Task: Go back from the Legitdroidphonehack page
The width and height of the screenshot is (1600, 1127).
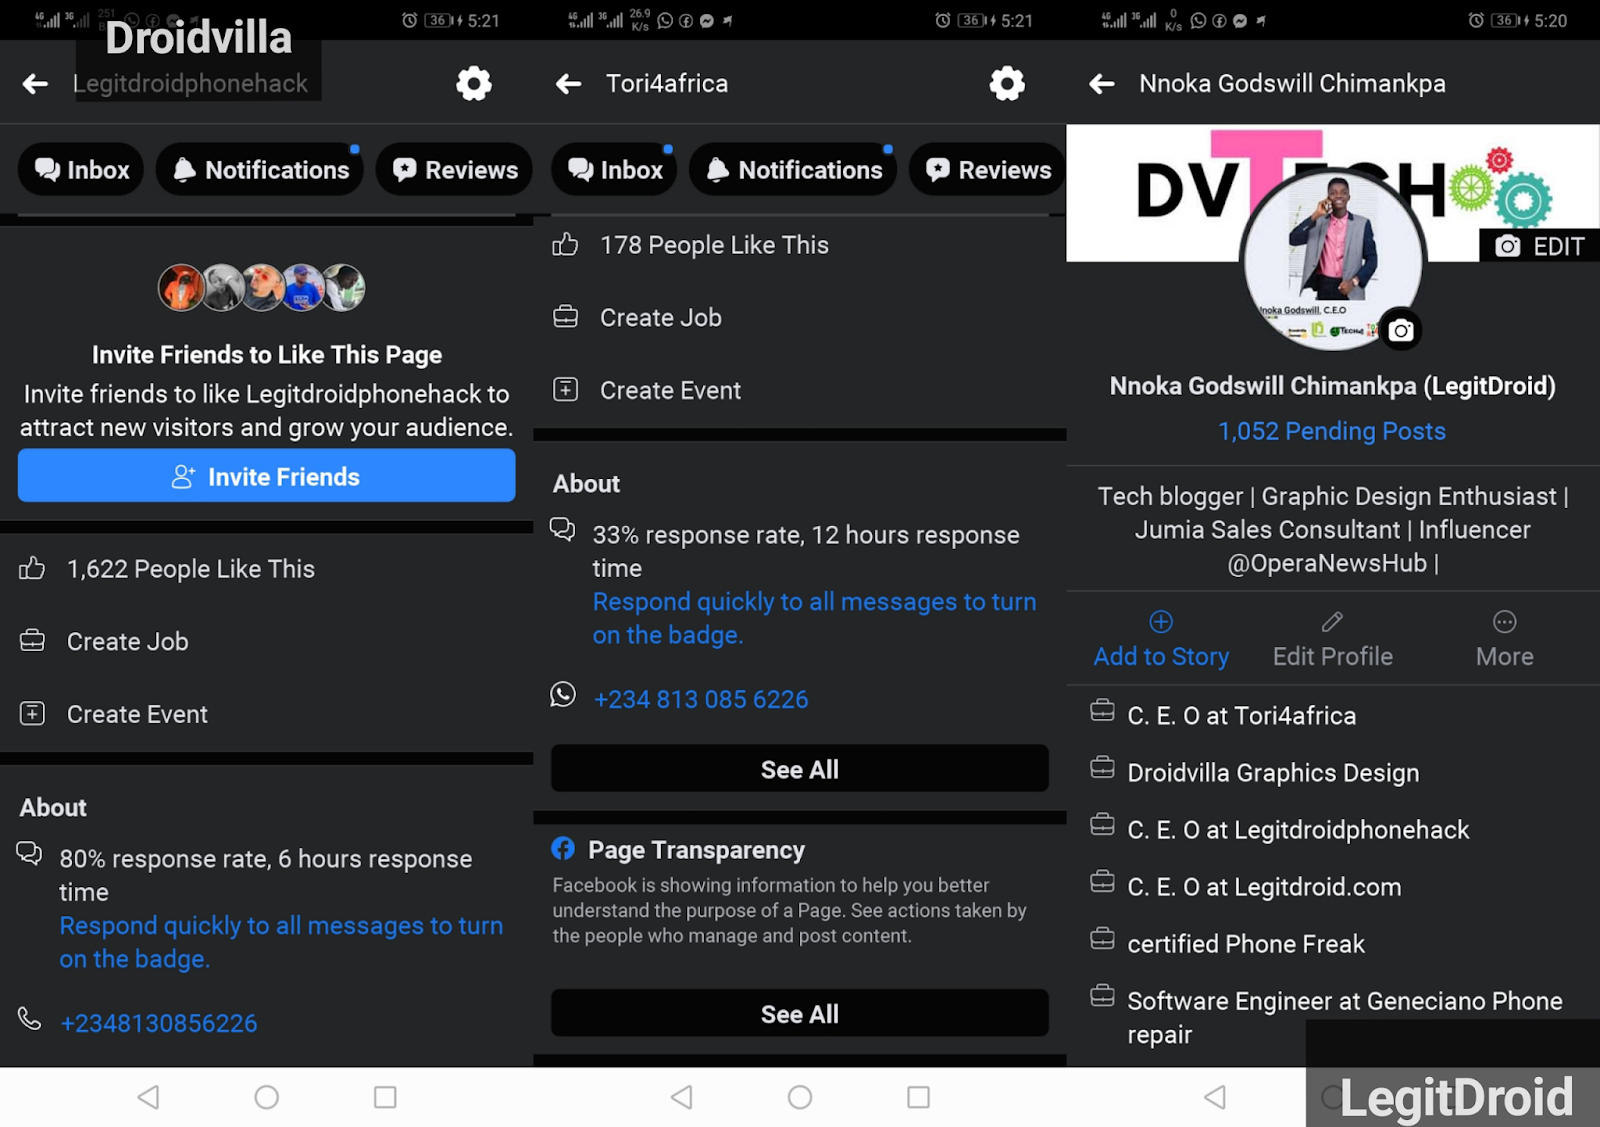Action: click(x=36, y=84)
